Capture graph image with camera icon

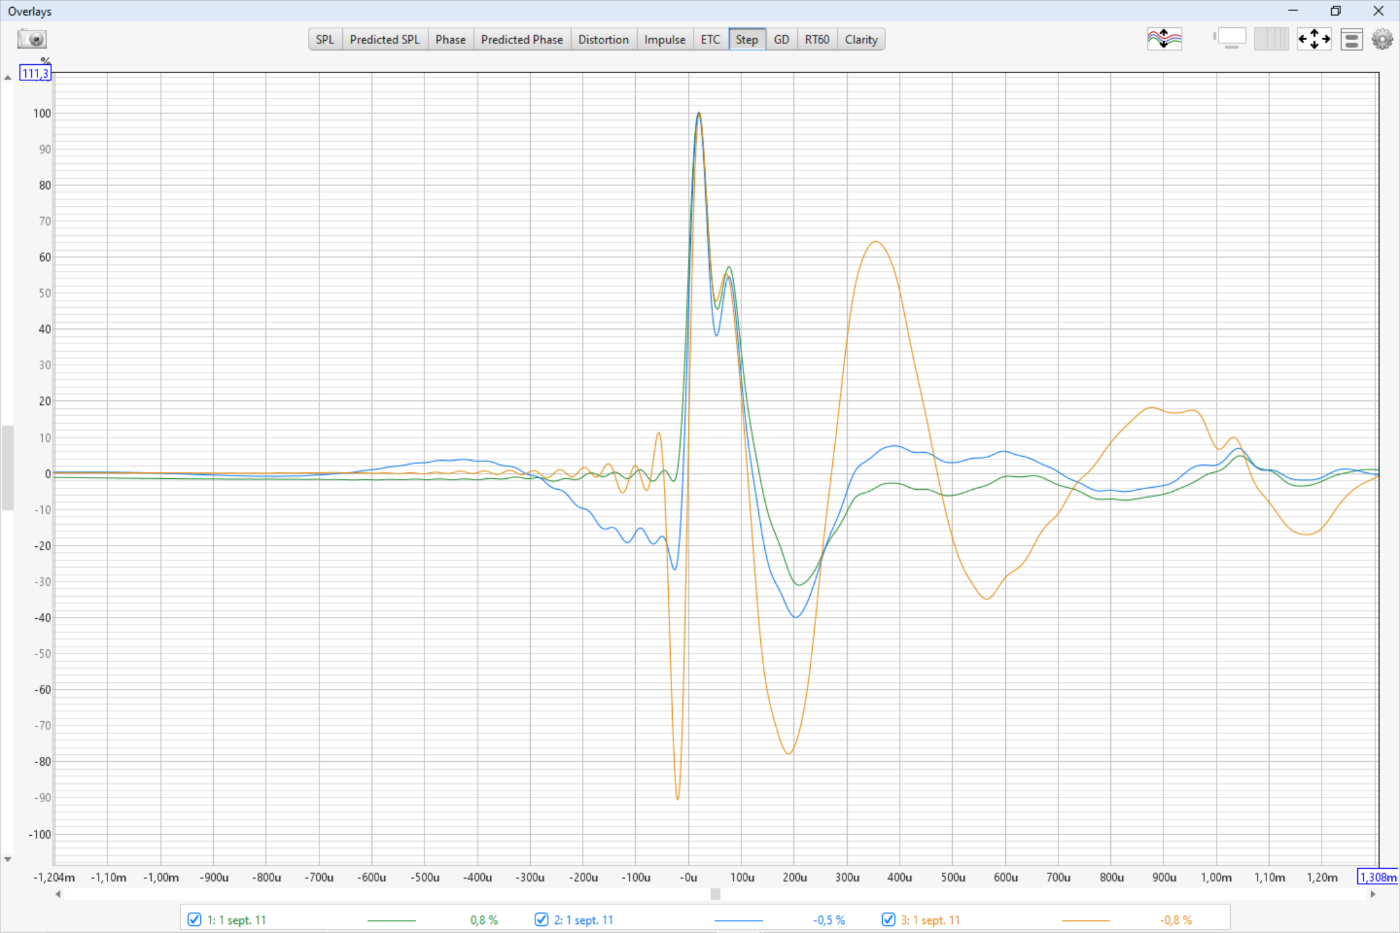click(32, 39)
